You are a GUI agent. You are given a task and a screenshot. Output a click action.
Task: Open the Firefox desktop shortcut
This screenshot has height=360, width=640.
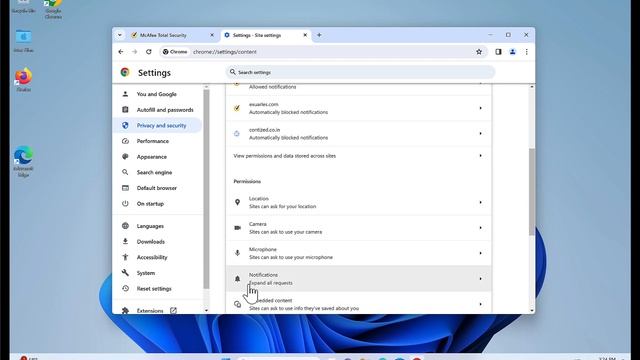[24, 80]
